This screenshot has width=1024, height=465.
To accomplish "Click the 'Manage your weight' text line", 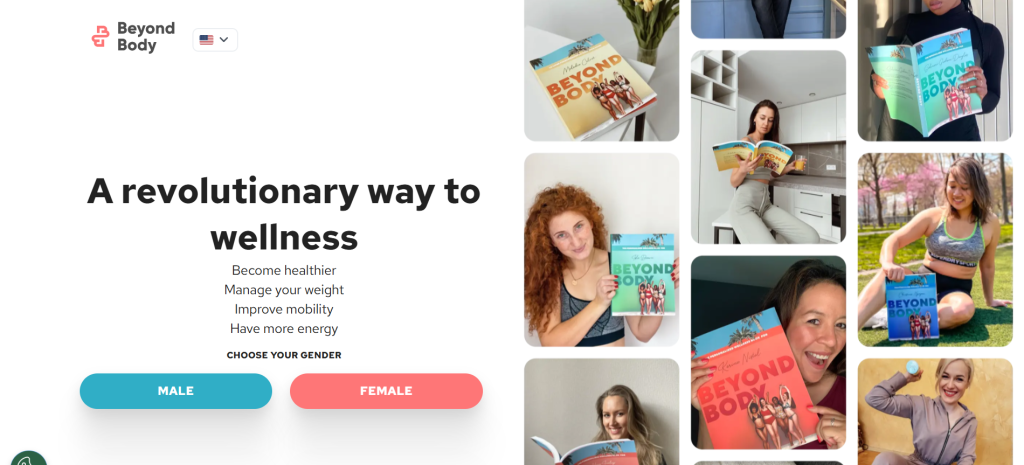I will [284, 289].
